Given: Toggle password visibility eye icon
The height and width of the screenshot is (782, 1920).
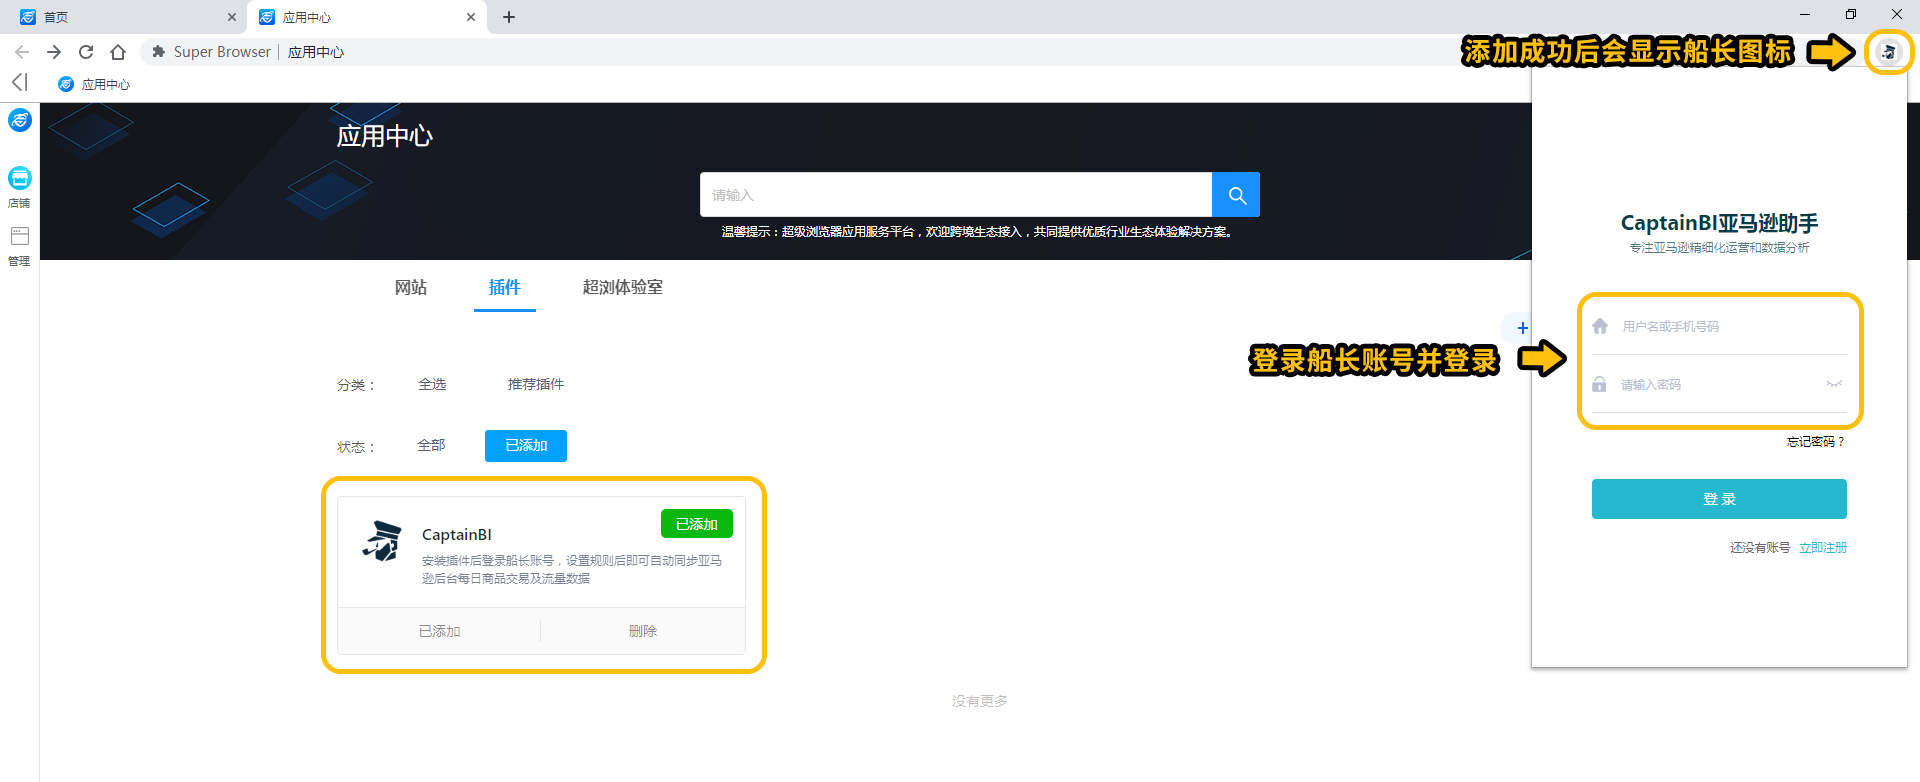Looking at the screenshot, I should (x=1834, y=384).
